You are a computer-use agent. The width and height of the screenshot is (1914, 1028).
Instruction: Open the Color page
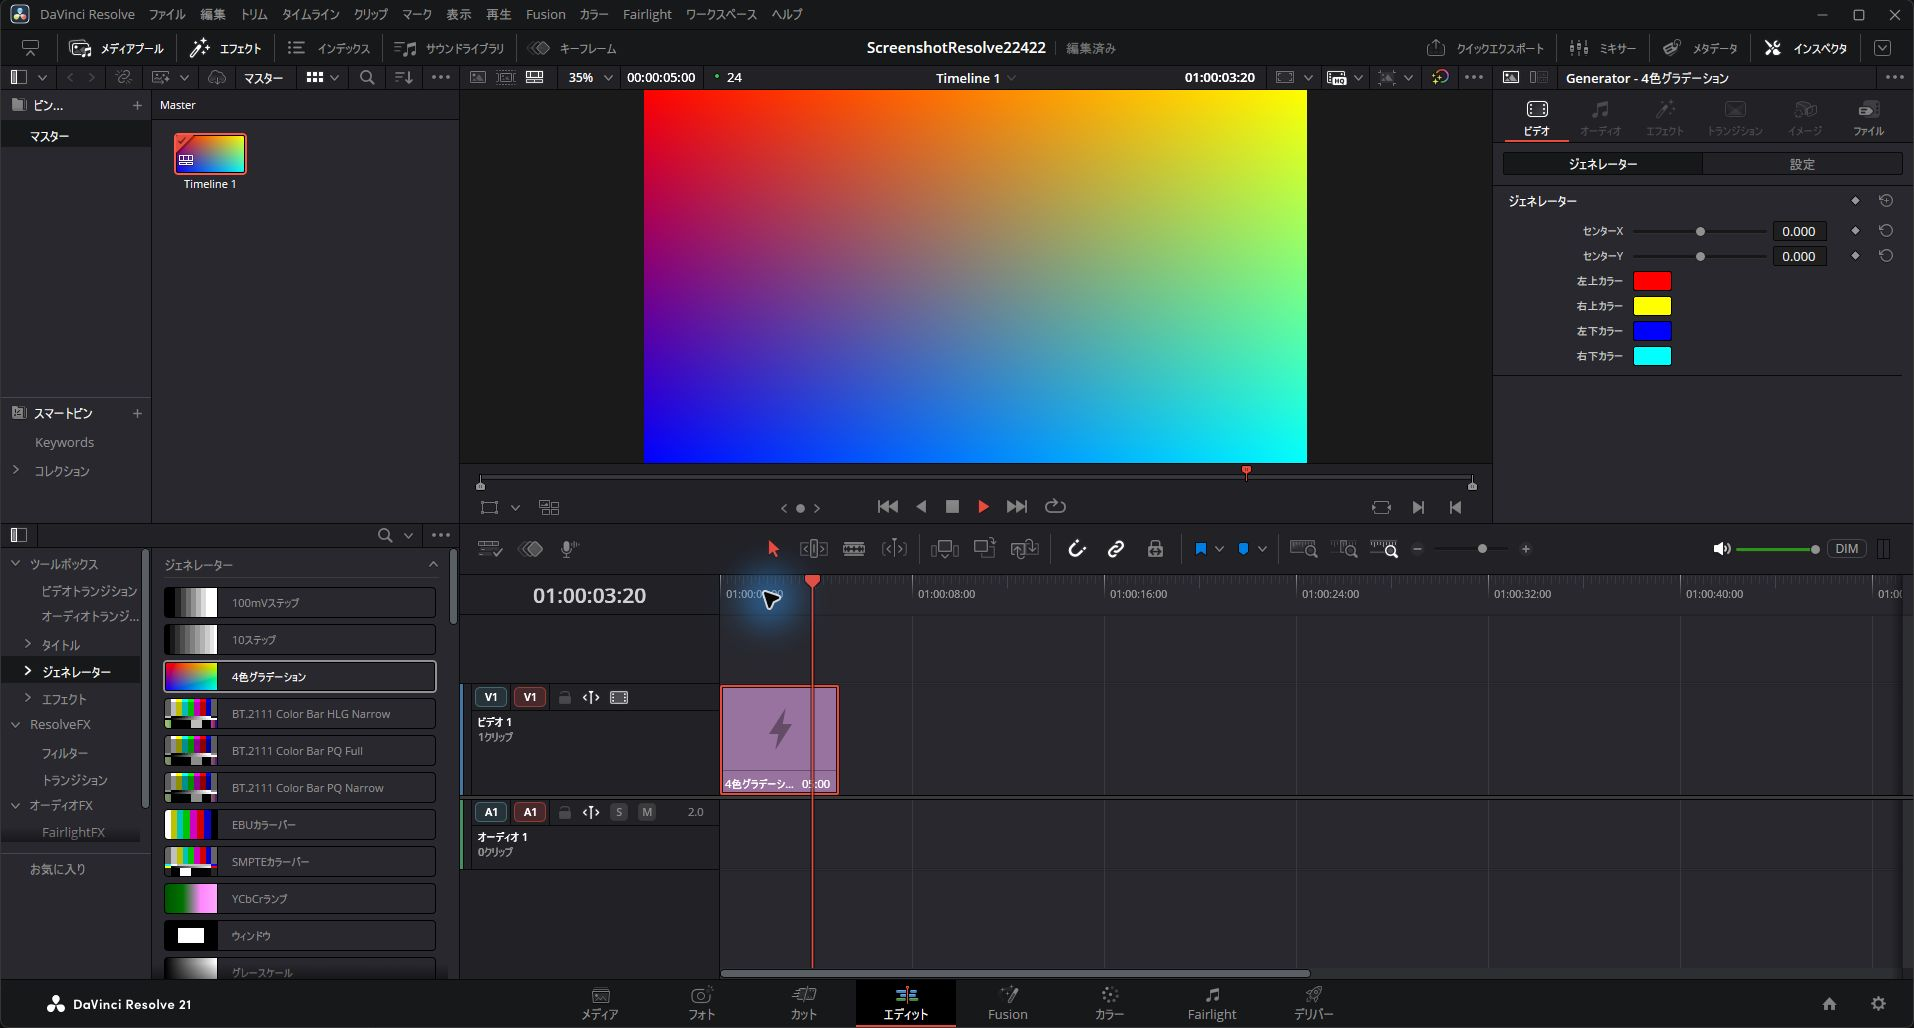(x=1109, y=1003)
